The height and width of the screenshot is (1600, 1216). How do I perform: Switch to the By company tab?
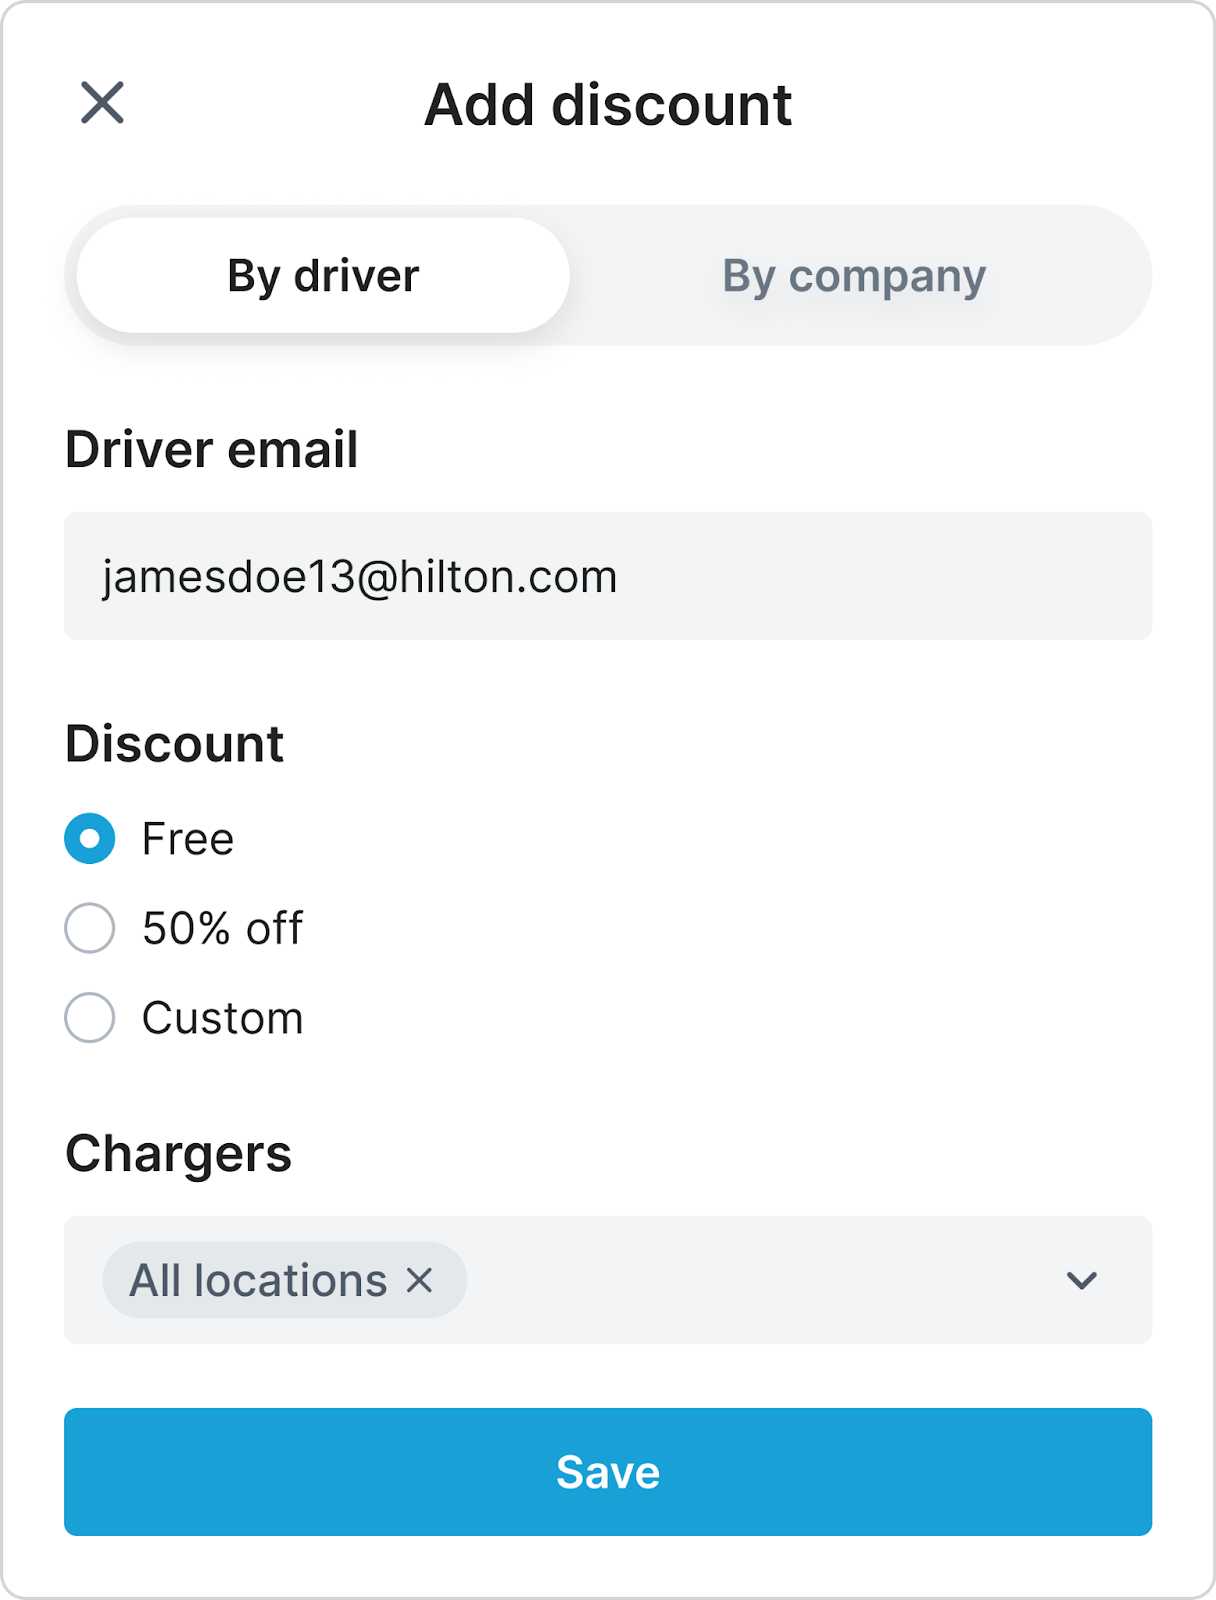point(854,276)
